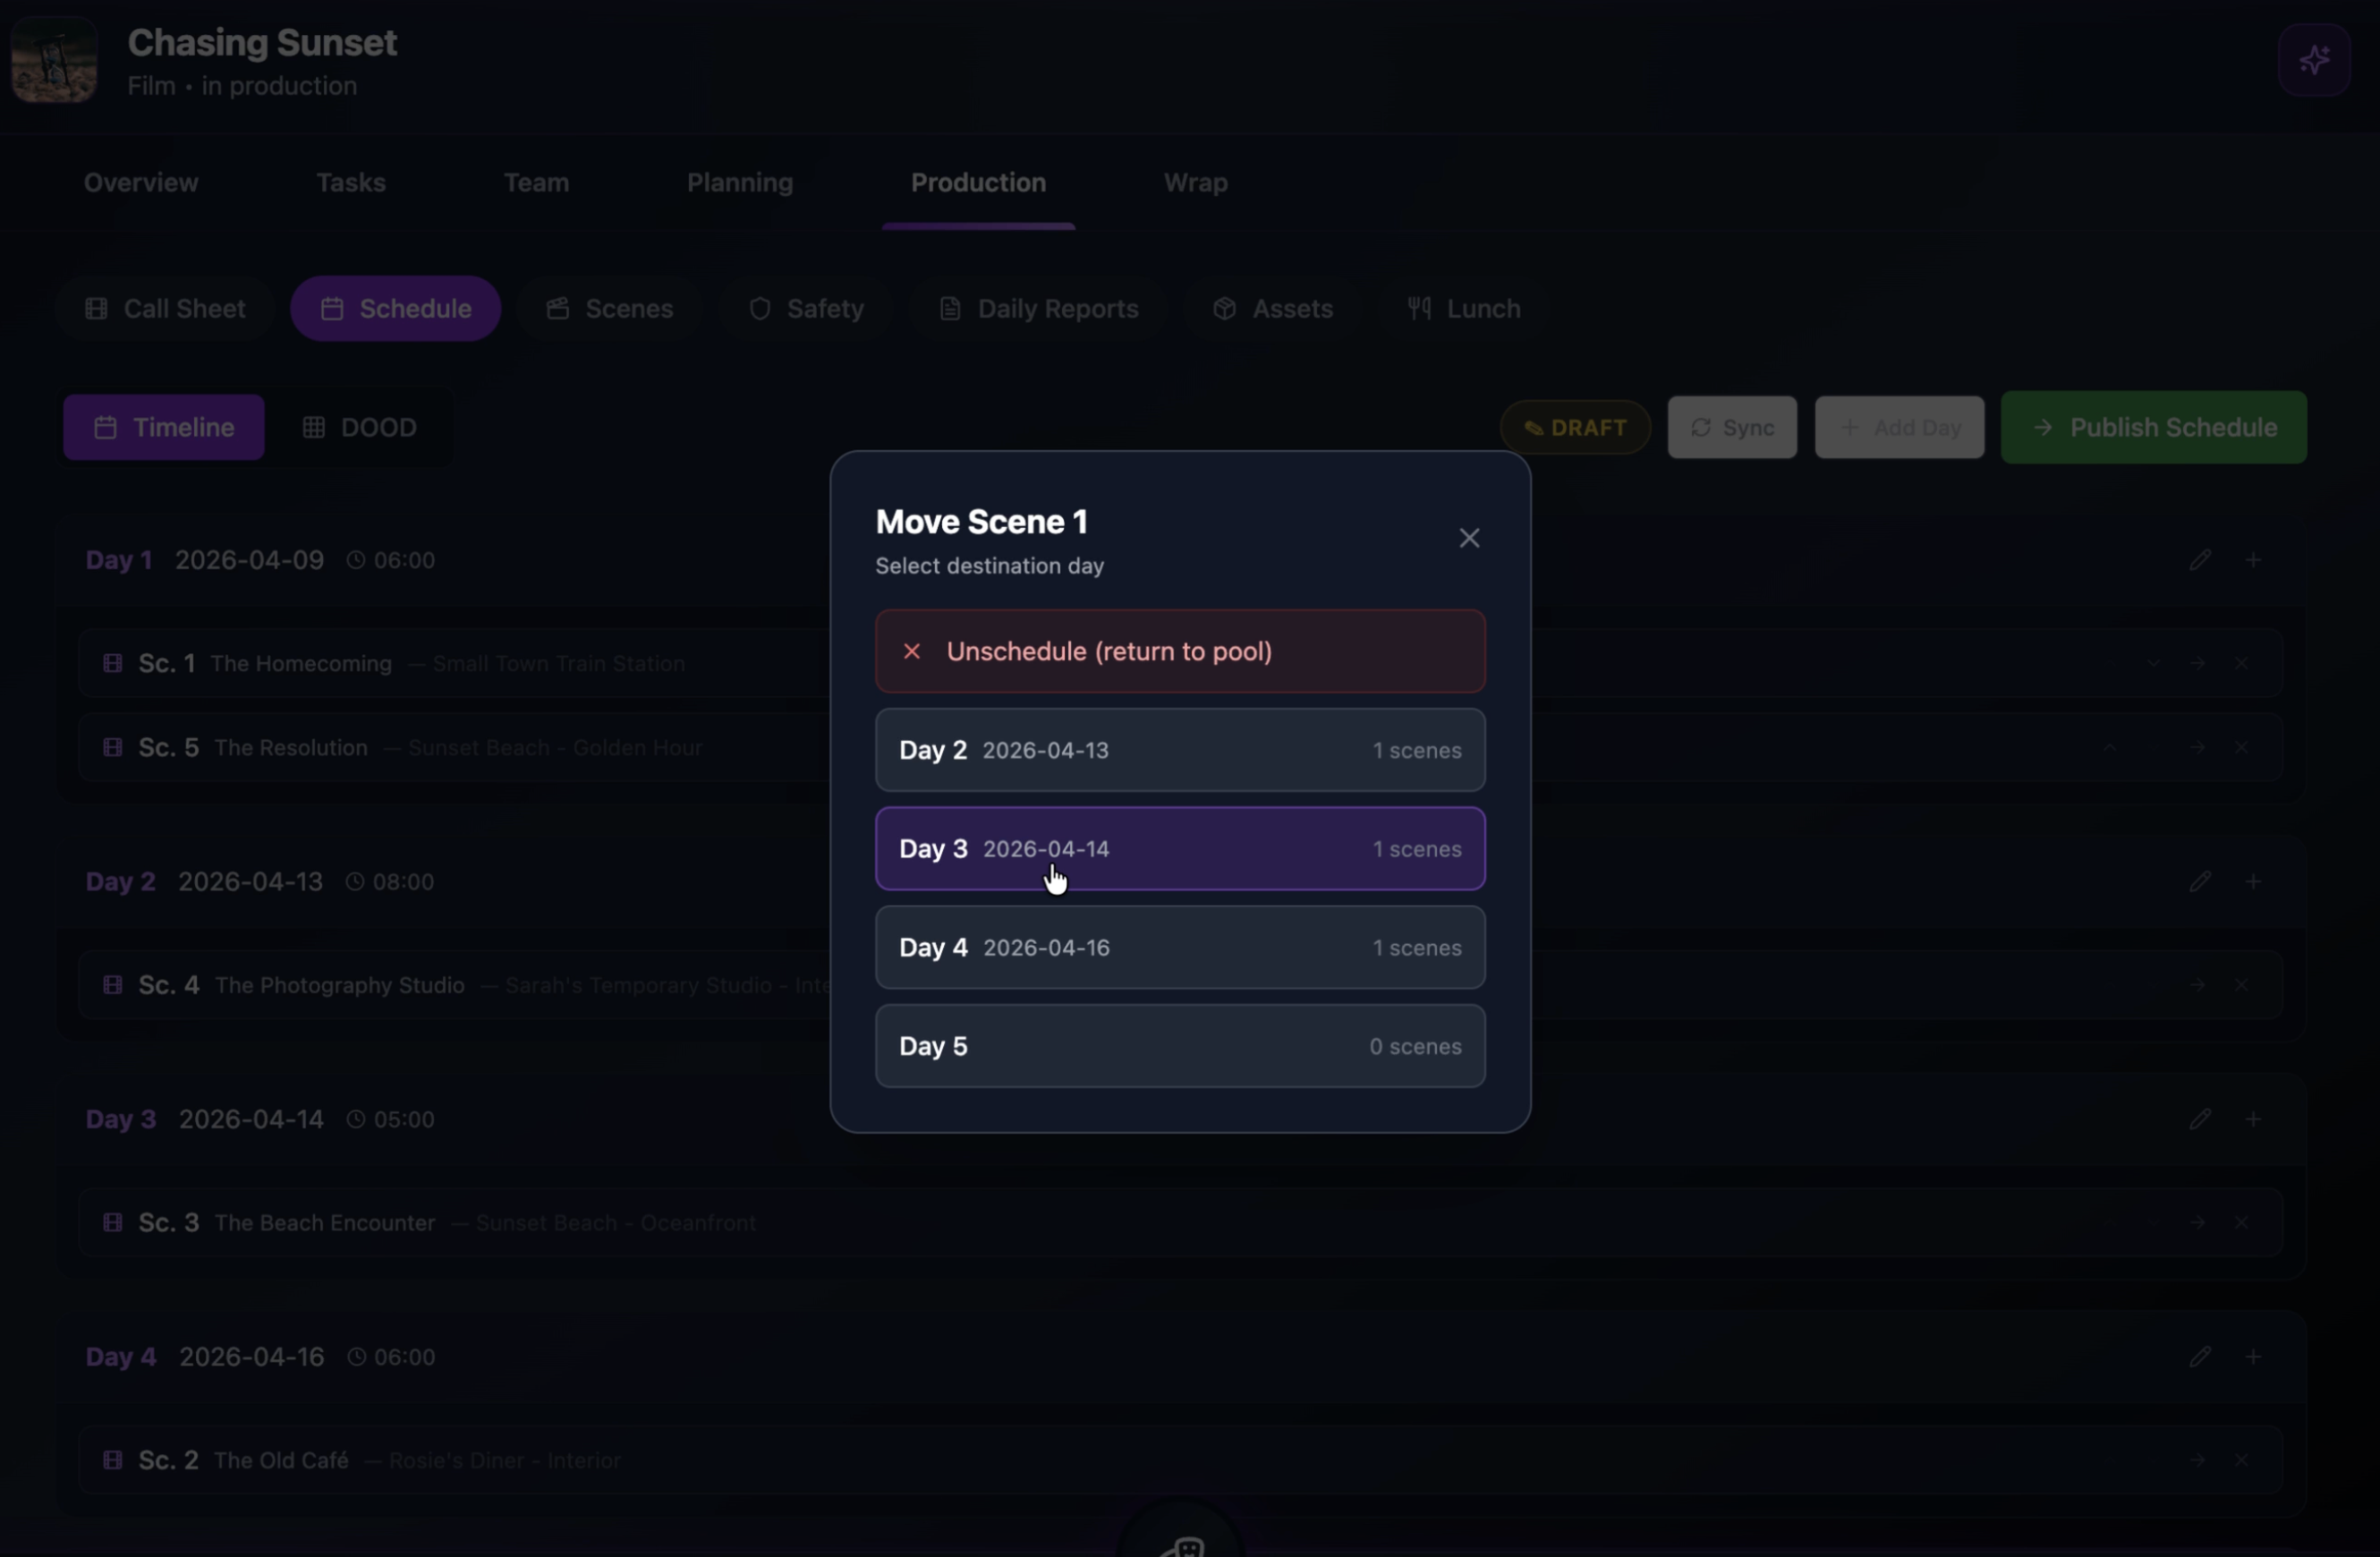
Task: Click the Chasing Sunset project thumbnail
Action: tap(54, 61)
